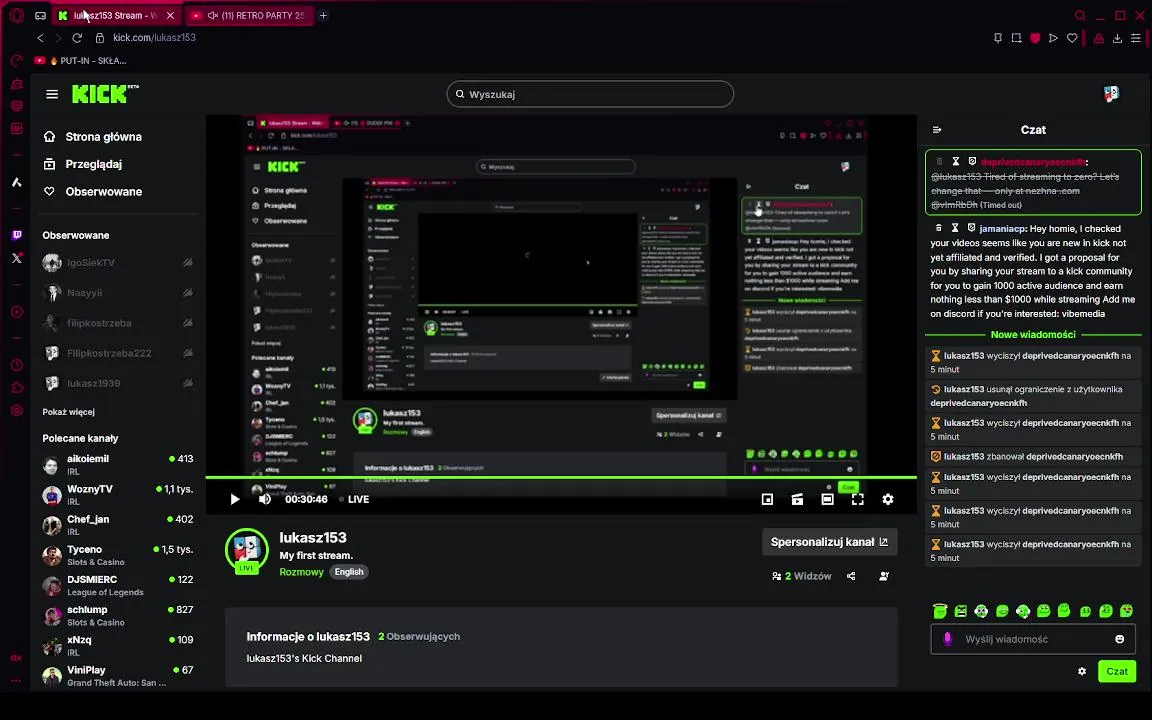Screen dimensions: 1152x720
Task: Open recommended channel aikoiemil
Action: click(118, 464)
